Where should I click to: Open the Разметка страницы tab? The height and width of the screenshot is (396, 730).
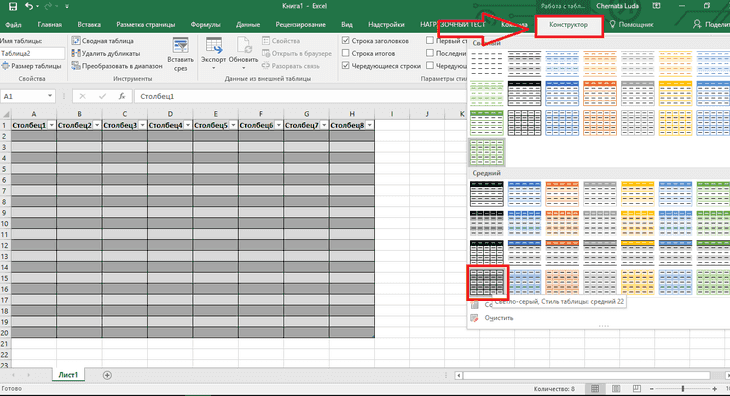146,25
